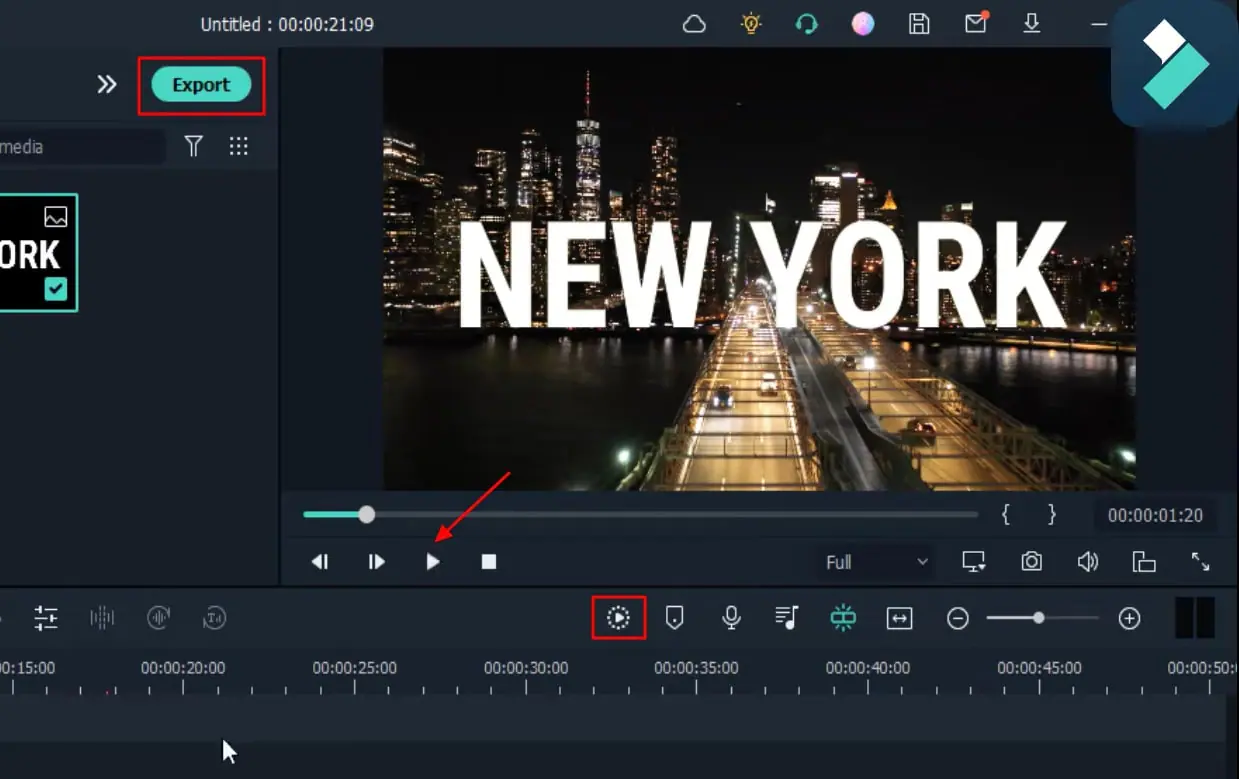Open preview display monitor settings

click(974, 562)
